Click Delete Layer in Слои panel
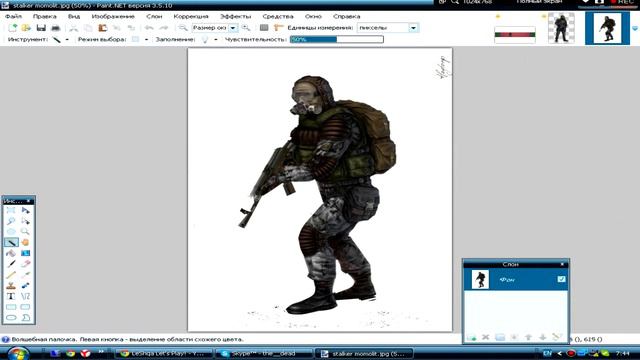 pos(485,337)
